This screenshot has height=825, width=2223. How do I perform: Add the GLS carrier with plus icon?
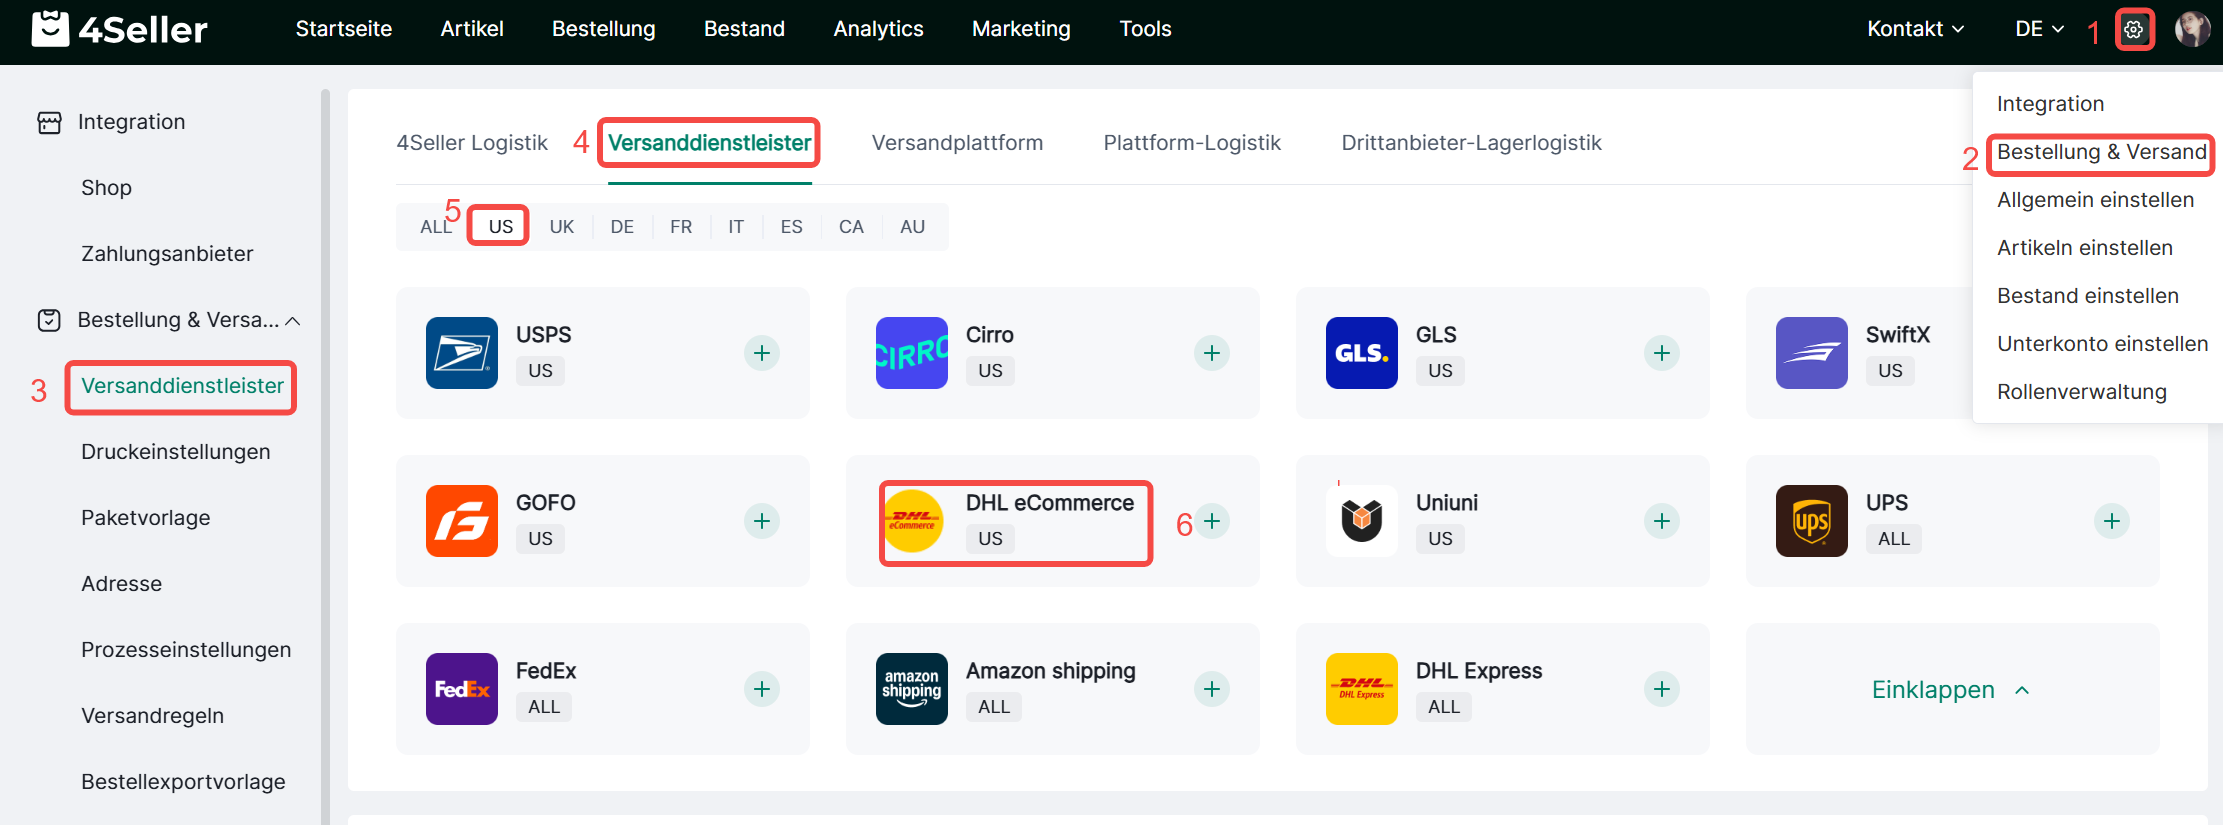pyautogui.click(x=1661, y=353)
